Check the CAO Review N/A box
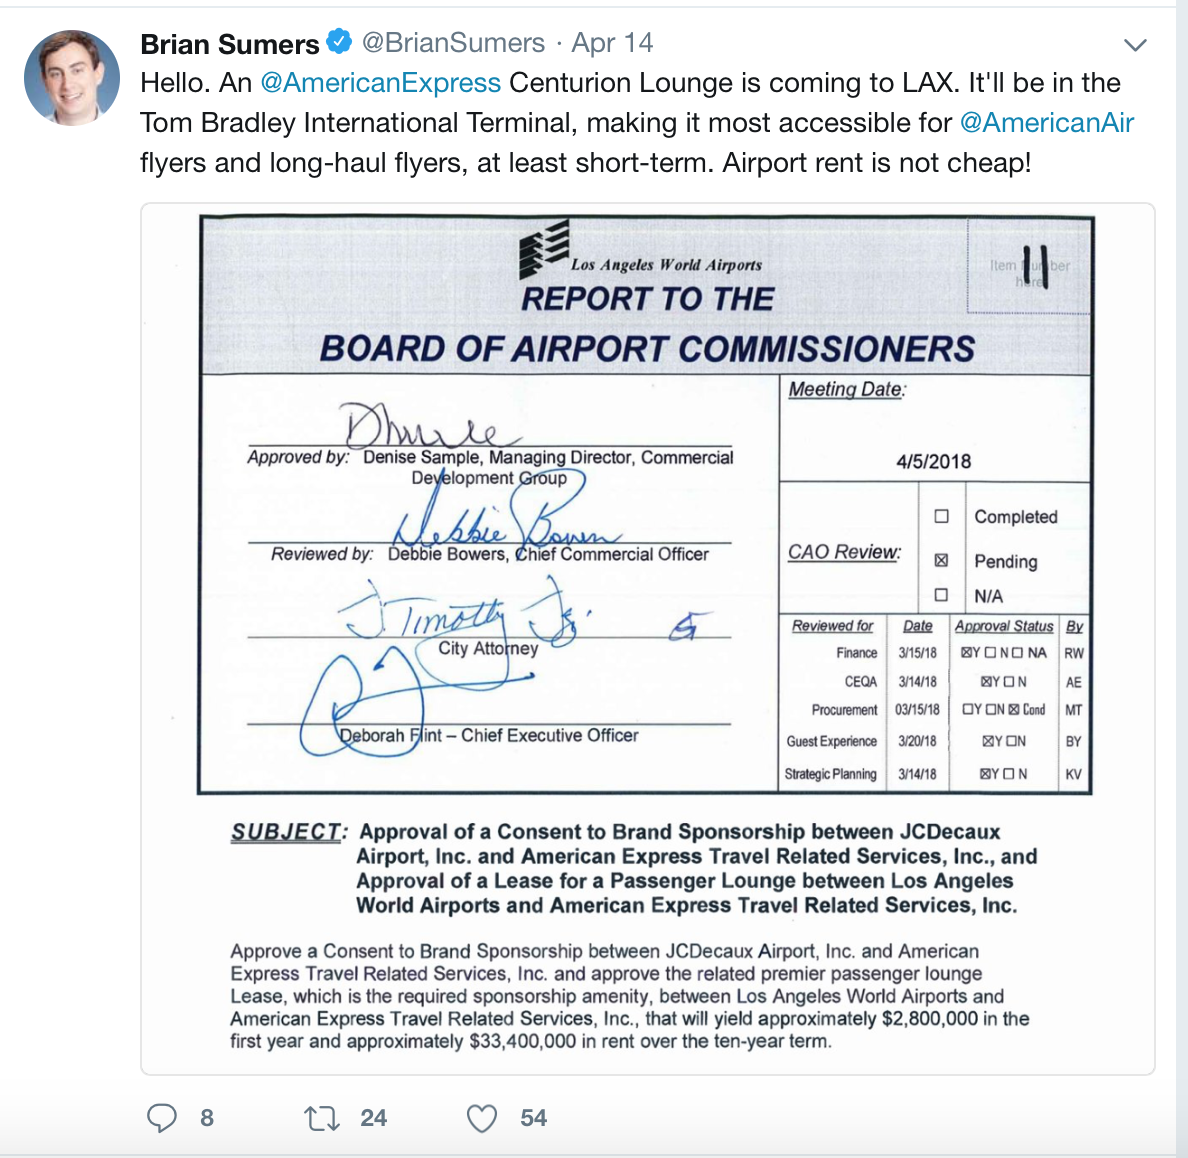The width and height of the screenshot is (1188, 1158). pos(941,595)
